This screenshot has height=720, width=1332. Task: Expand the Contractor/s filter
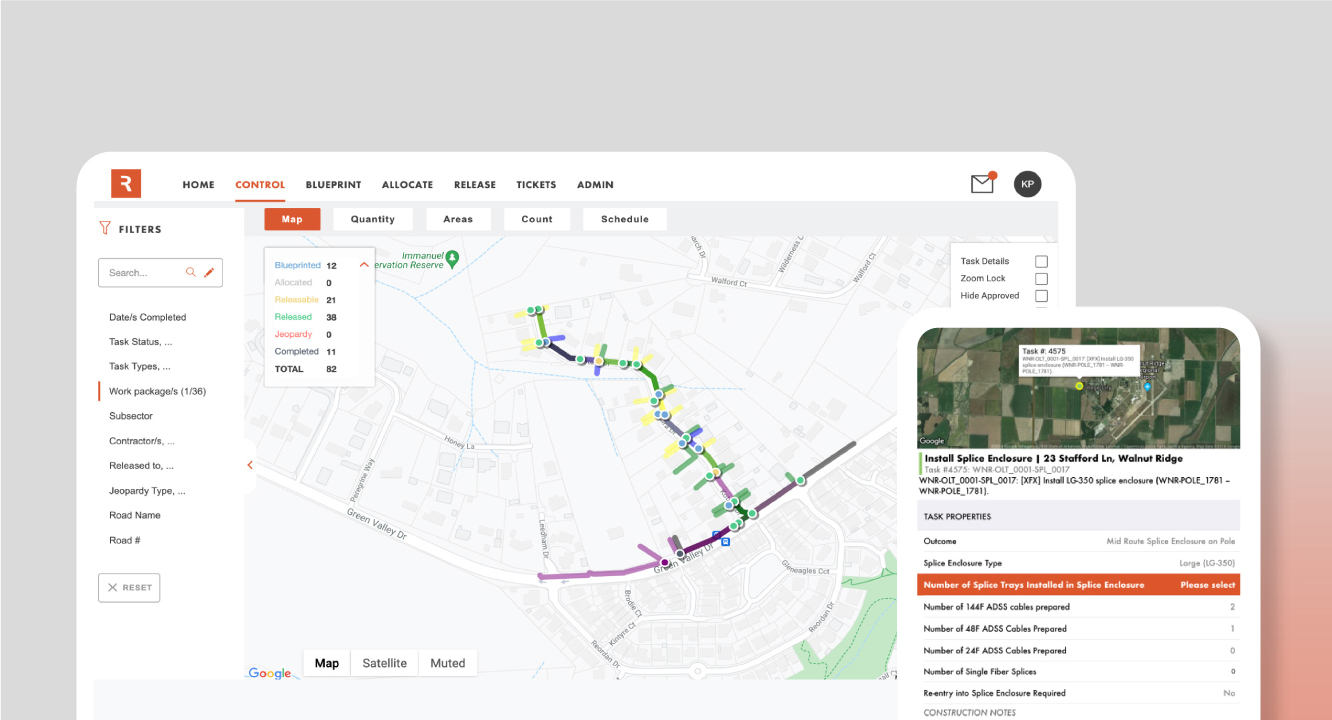142,441
